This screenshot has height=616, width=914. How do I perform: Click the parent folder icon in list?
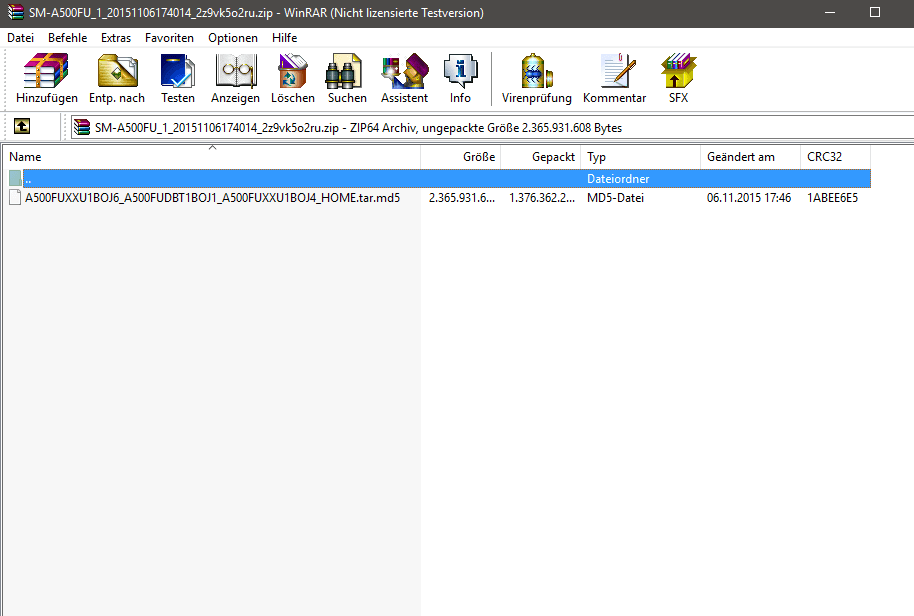(15, 178)
